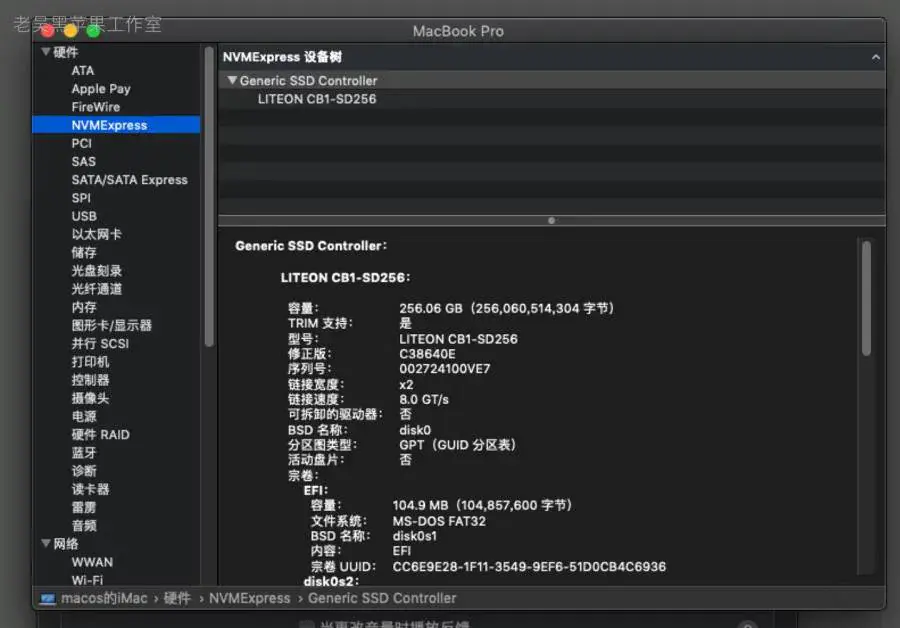Select SPI in the sidebar

[x=81, y=198]
